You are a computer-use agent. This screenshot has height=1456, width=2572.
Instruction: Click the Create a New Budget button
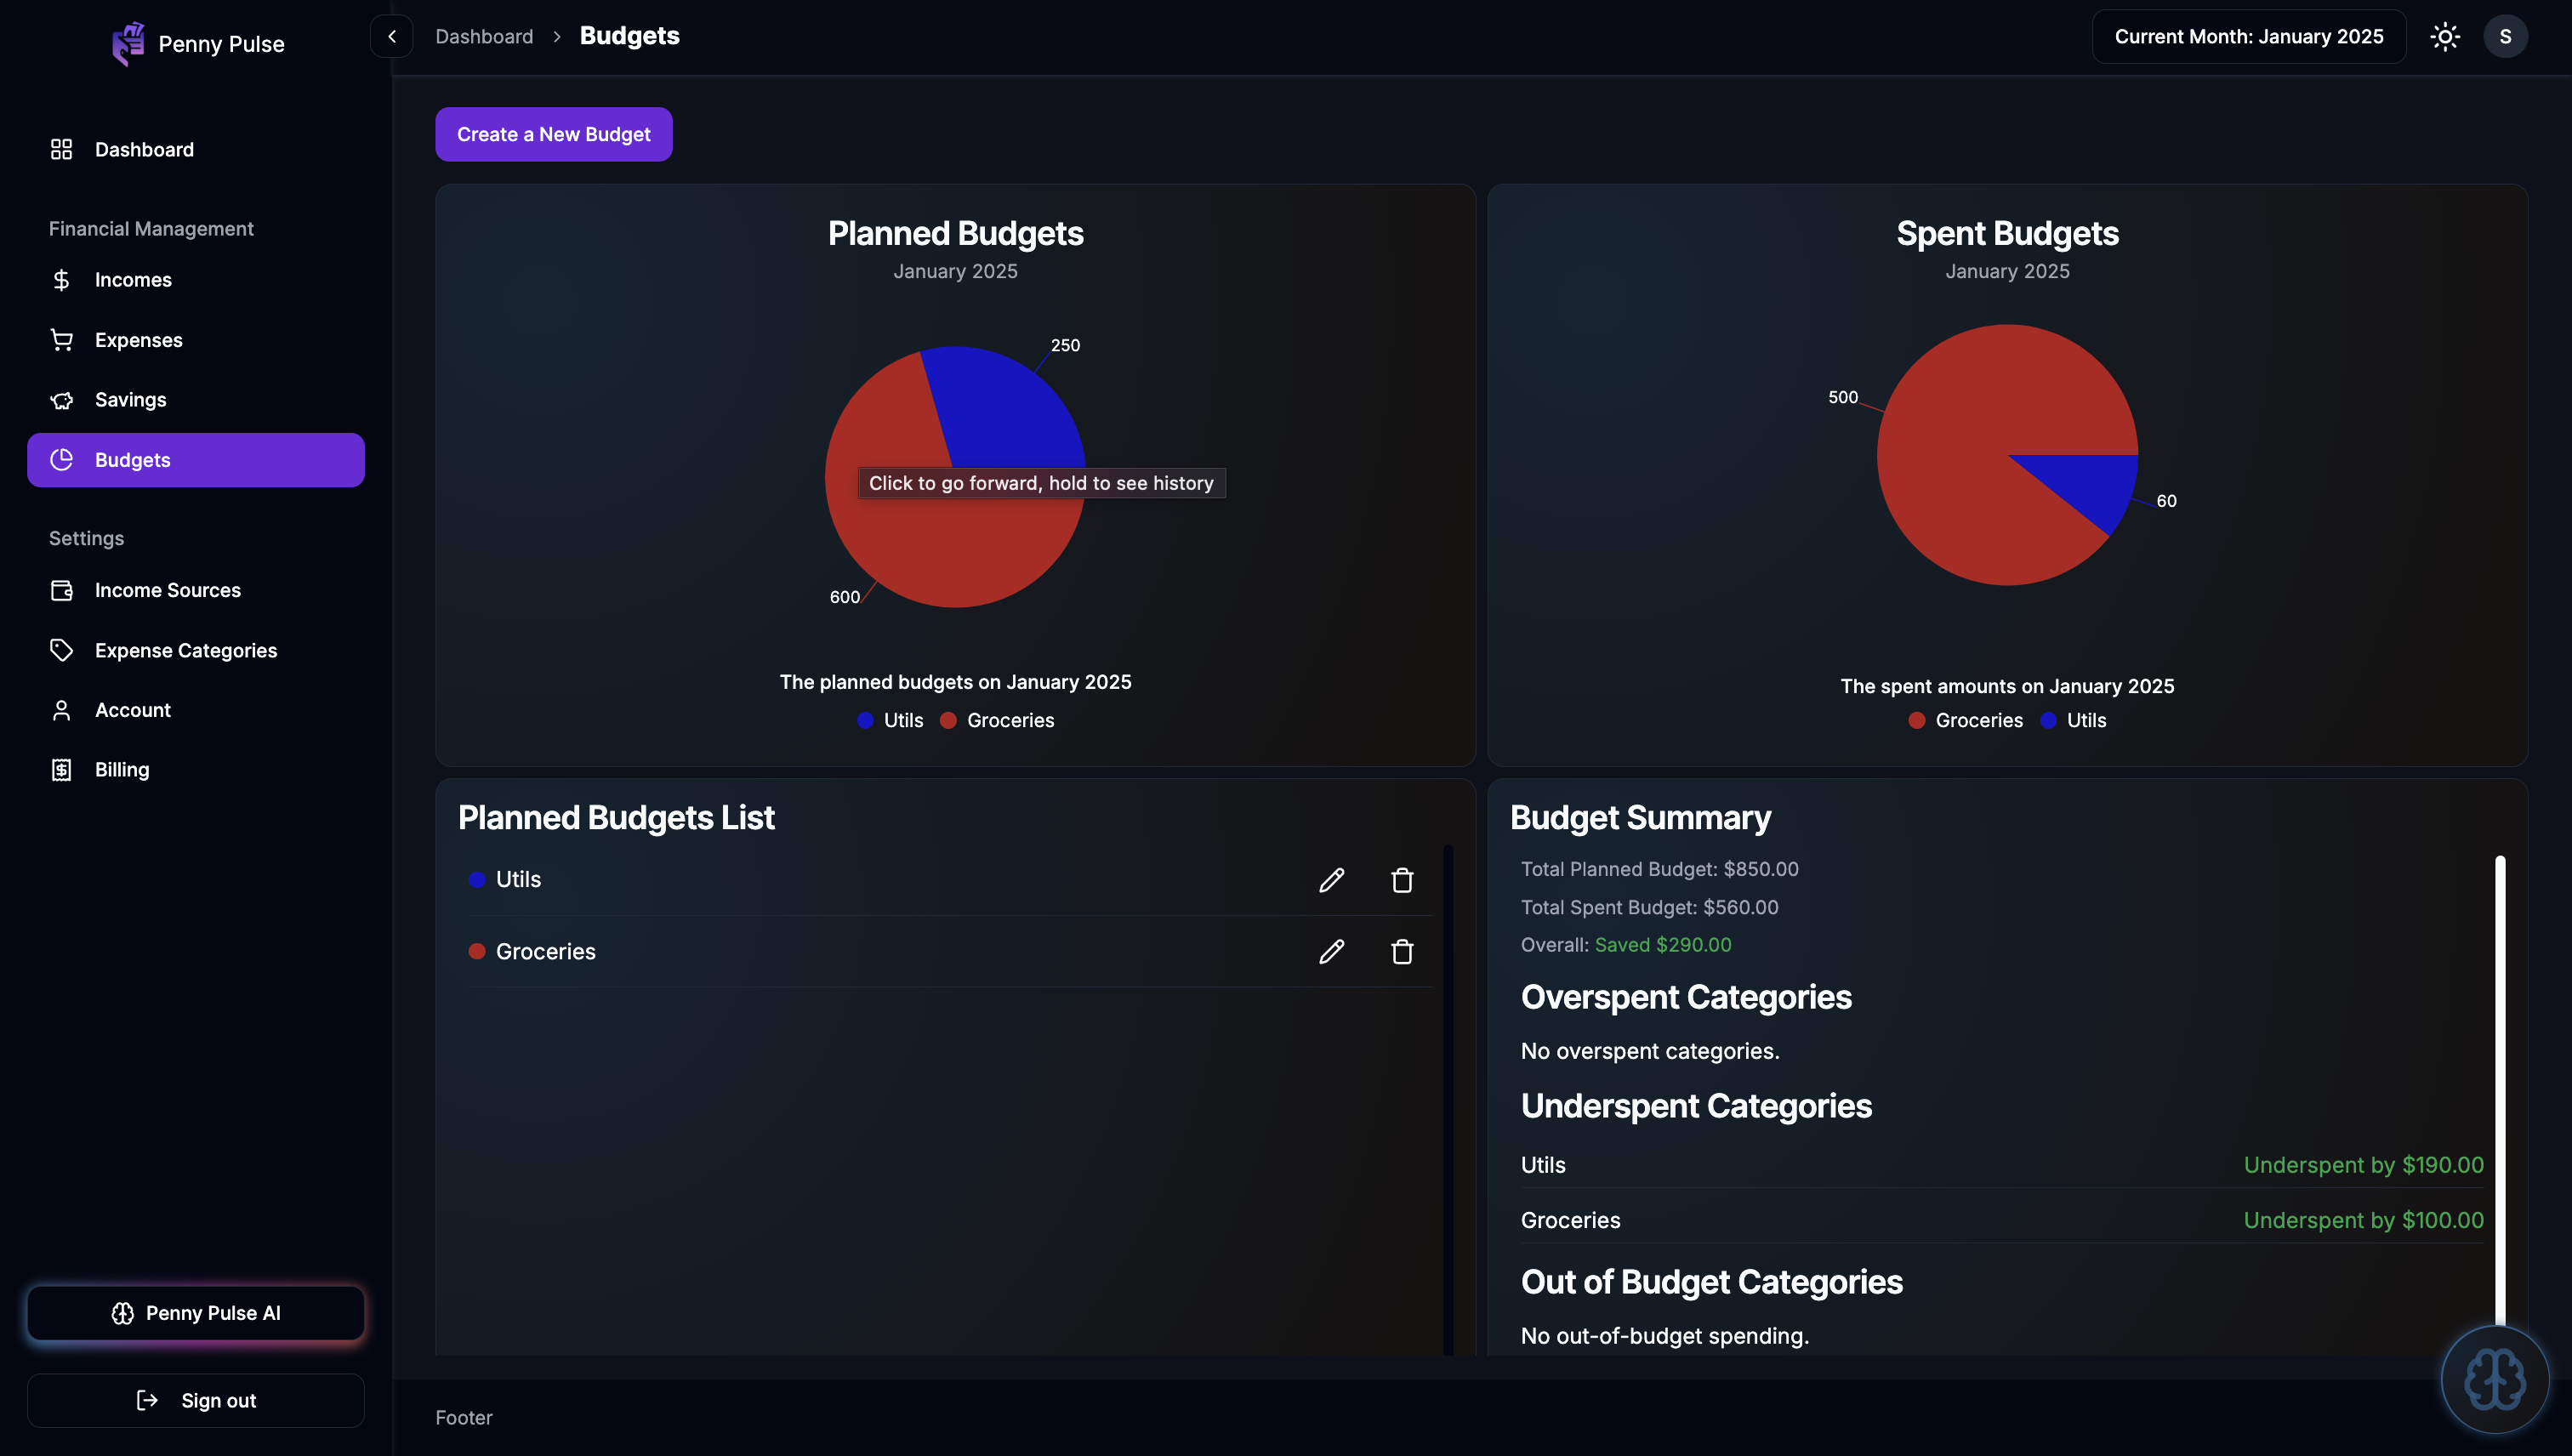pos(553,134)
